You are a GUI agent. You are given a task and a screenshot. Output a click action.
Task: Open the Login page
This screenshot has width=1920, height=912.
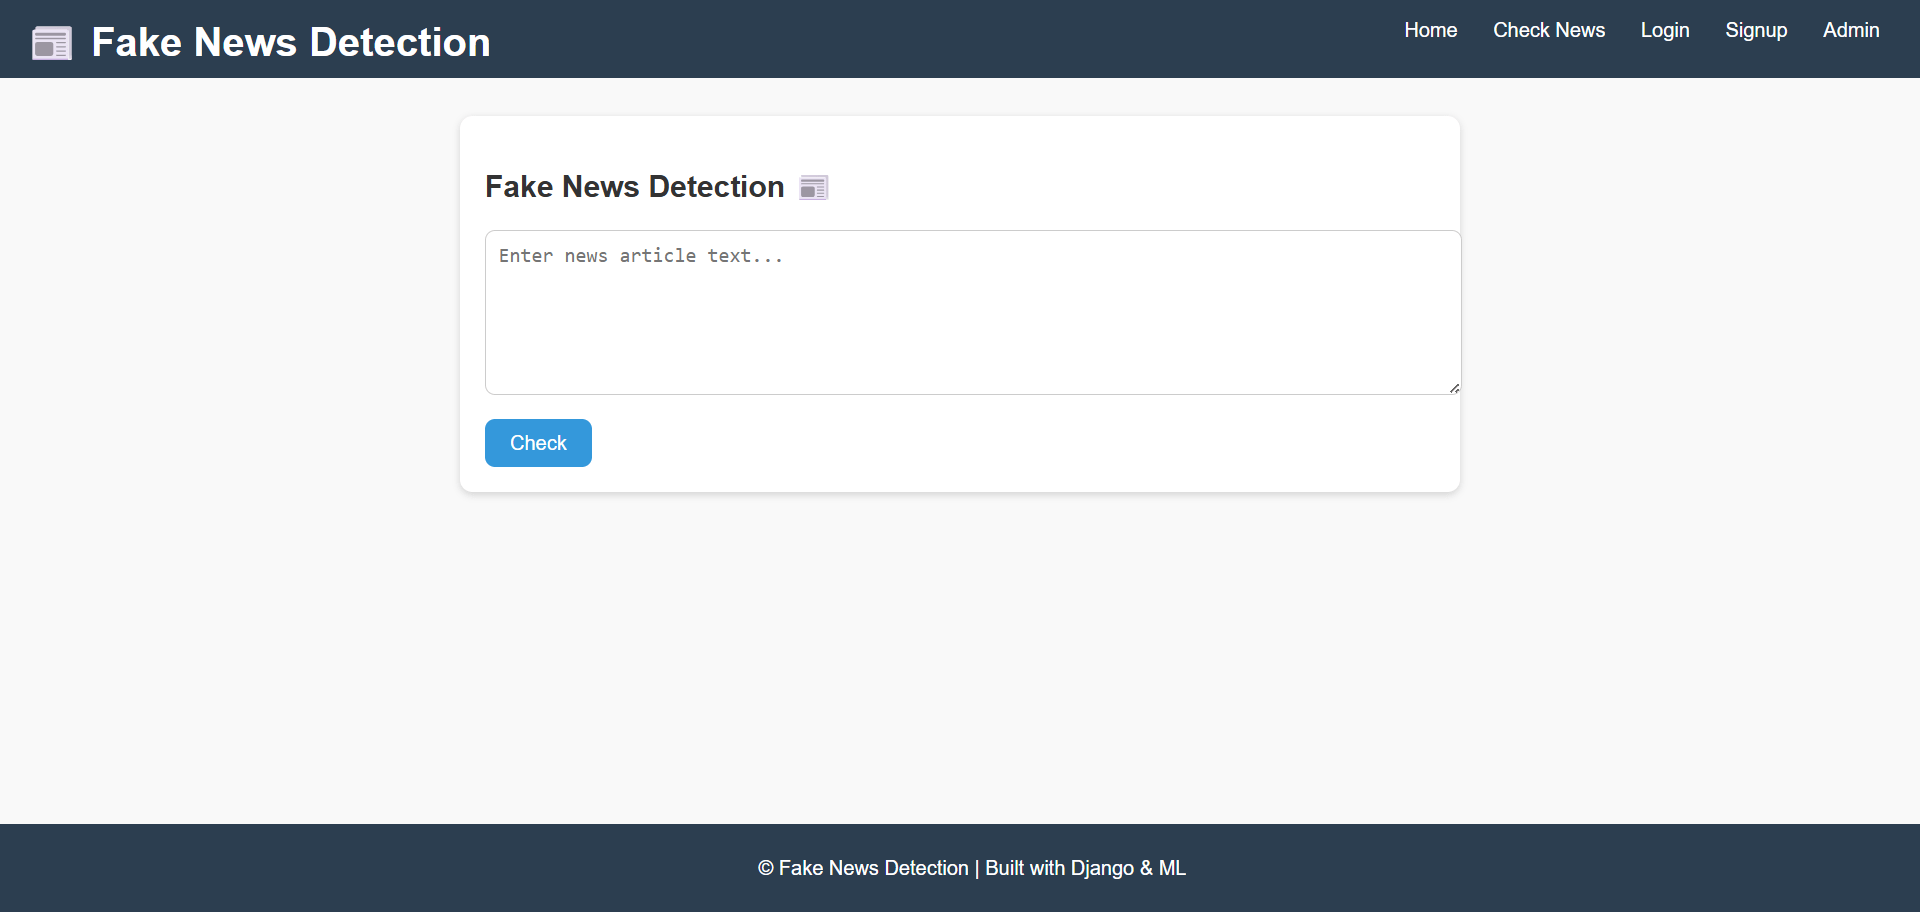1664,30
